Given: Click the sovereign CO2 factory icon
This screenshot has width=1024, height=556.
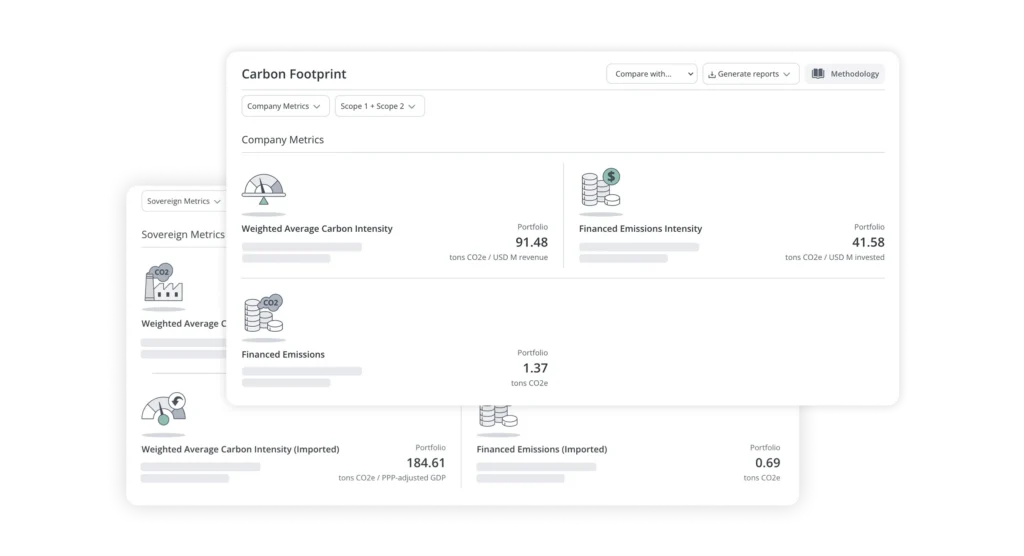Looking at the screenshot, I should (x=163, y=283).
